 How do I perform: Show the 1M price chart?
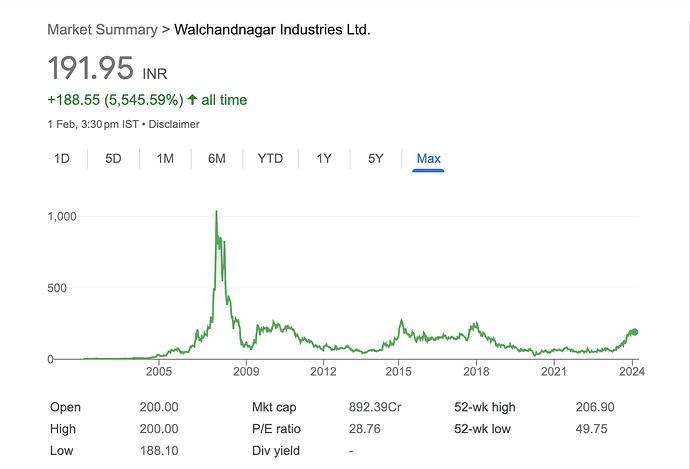tap(165, 158)
